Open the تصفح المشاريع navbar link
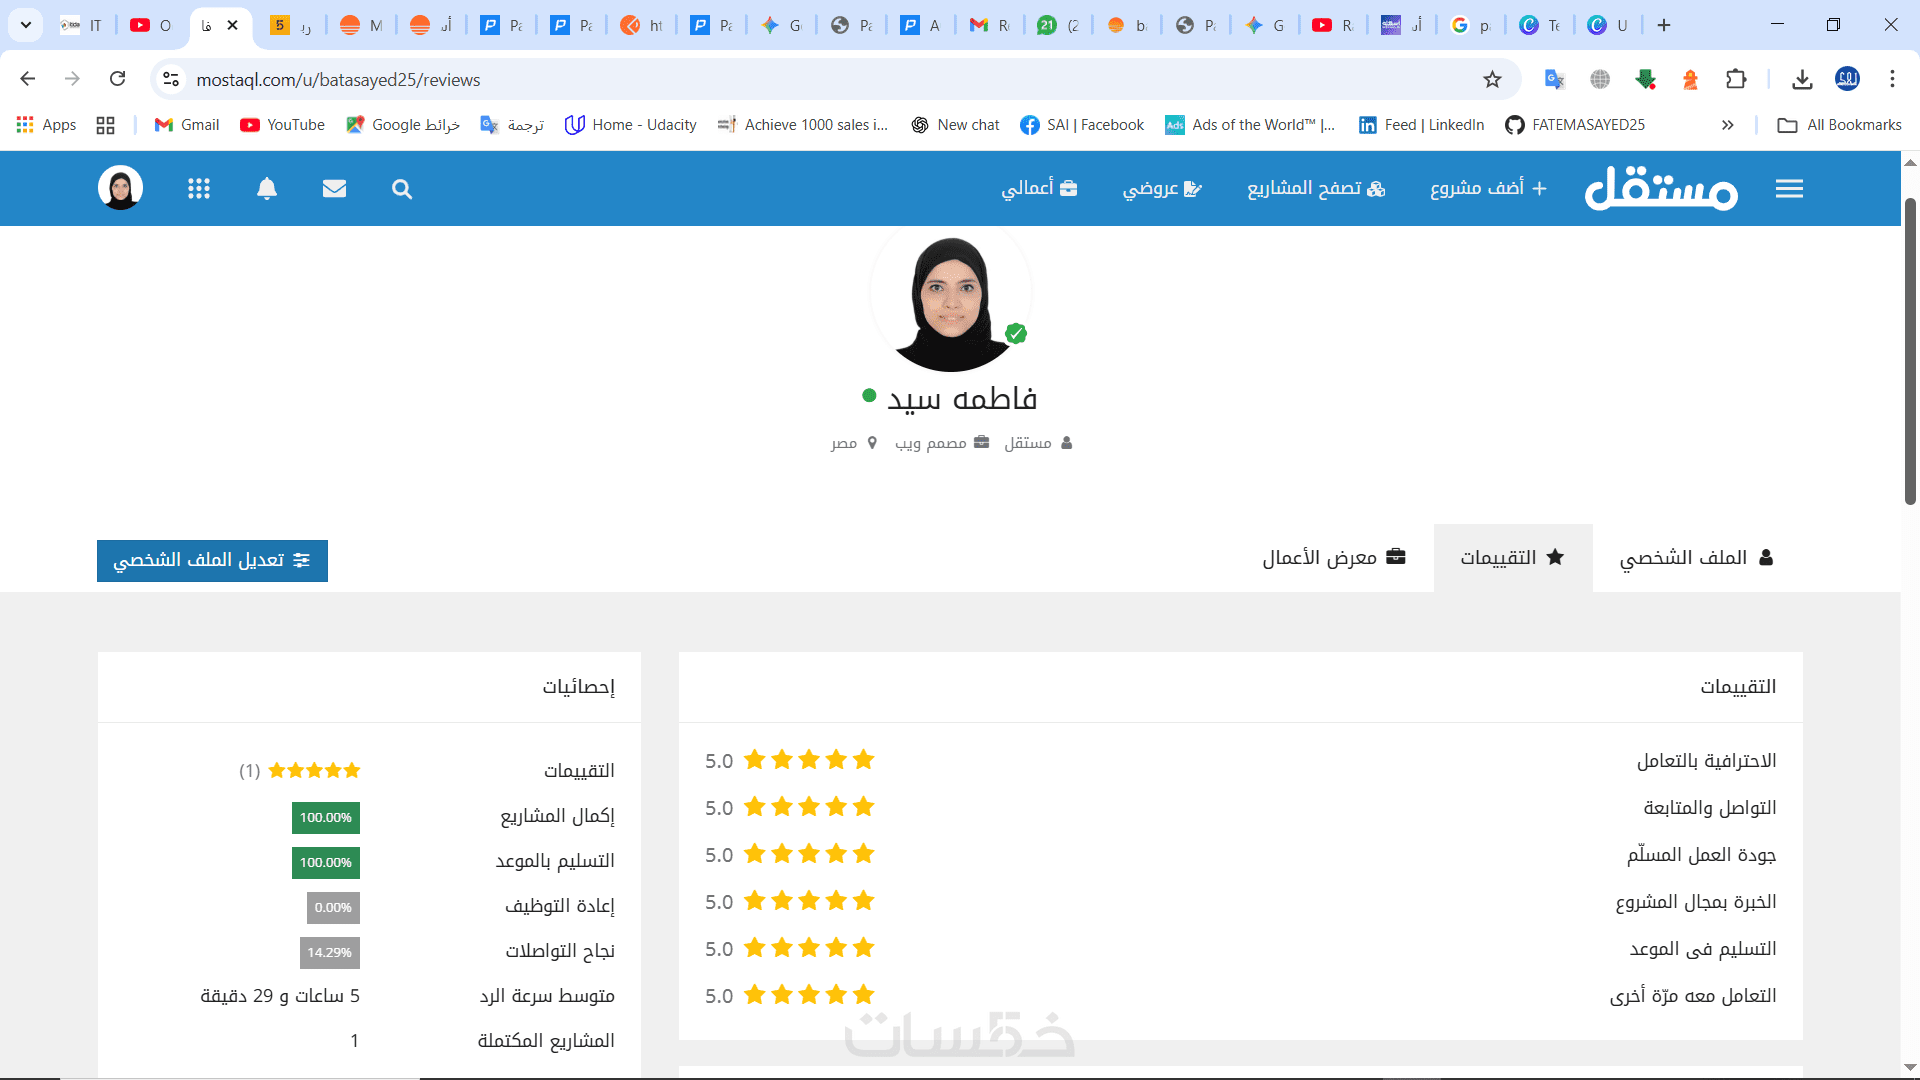Screen dimensions: 1920x1080 tap(1315, 188)
